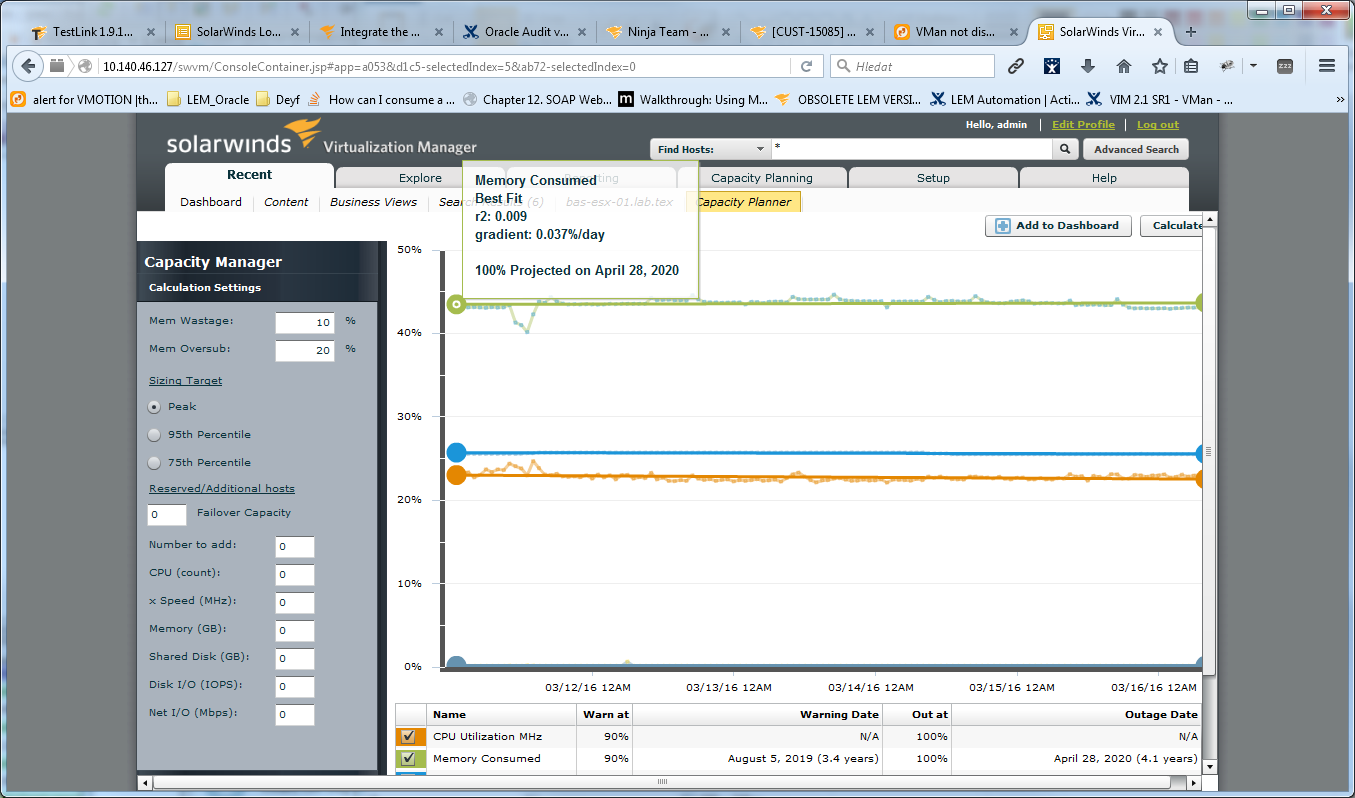This screenshot has width=1355, height=798.
Task: Click the Calculate button
Action: [1171, 226]
